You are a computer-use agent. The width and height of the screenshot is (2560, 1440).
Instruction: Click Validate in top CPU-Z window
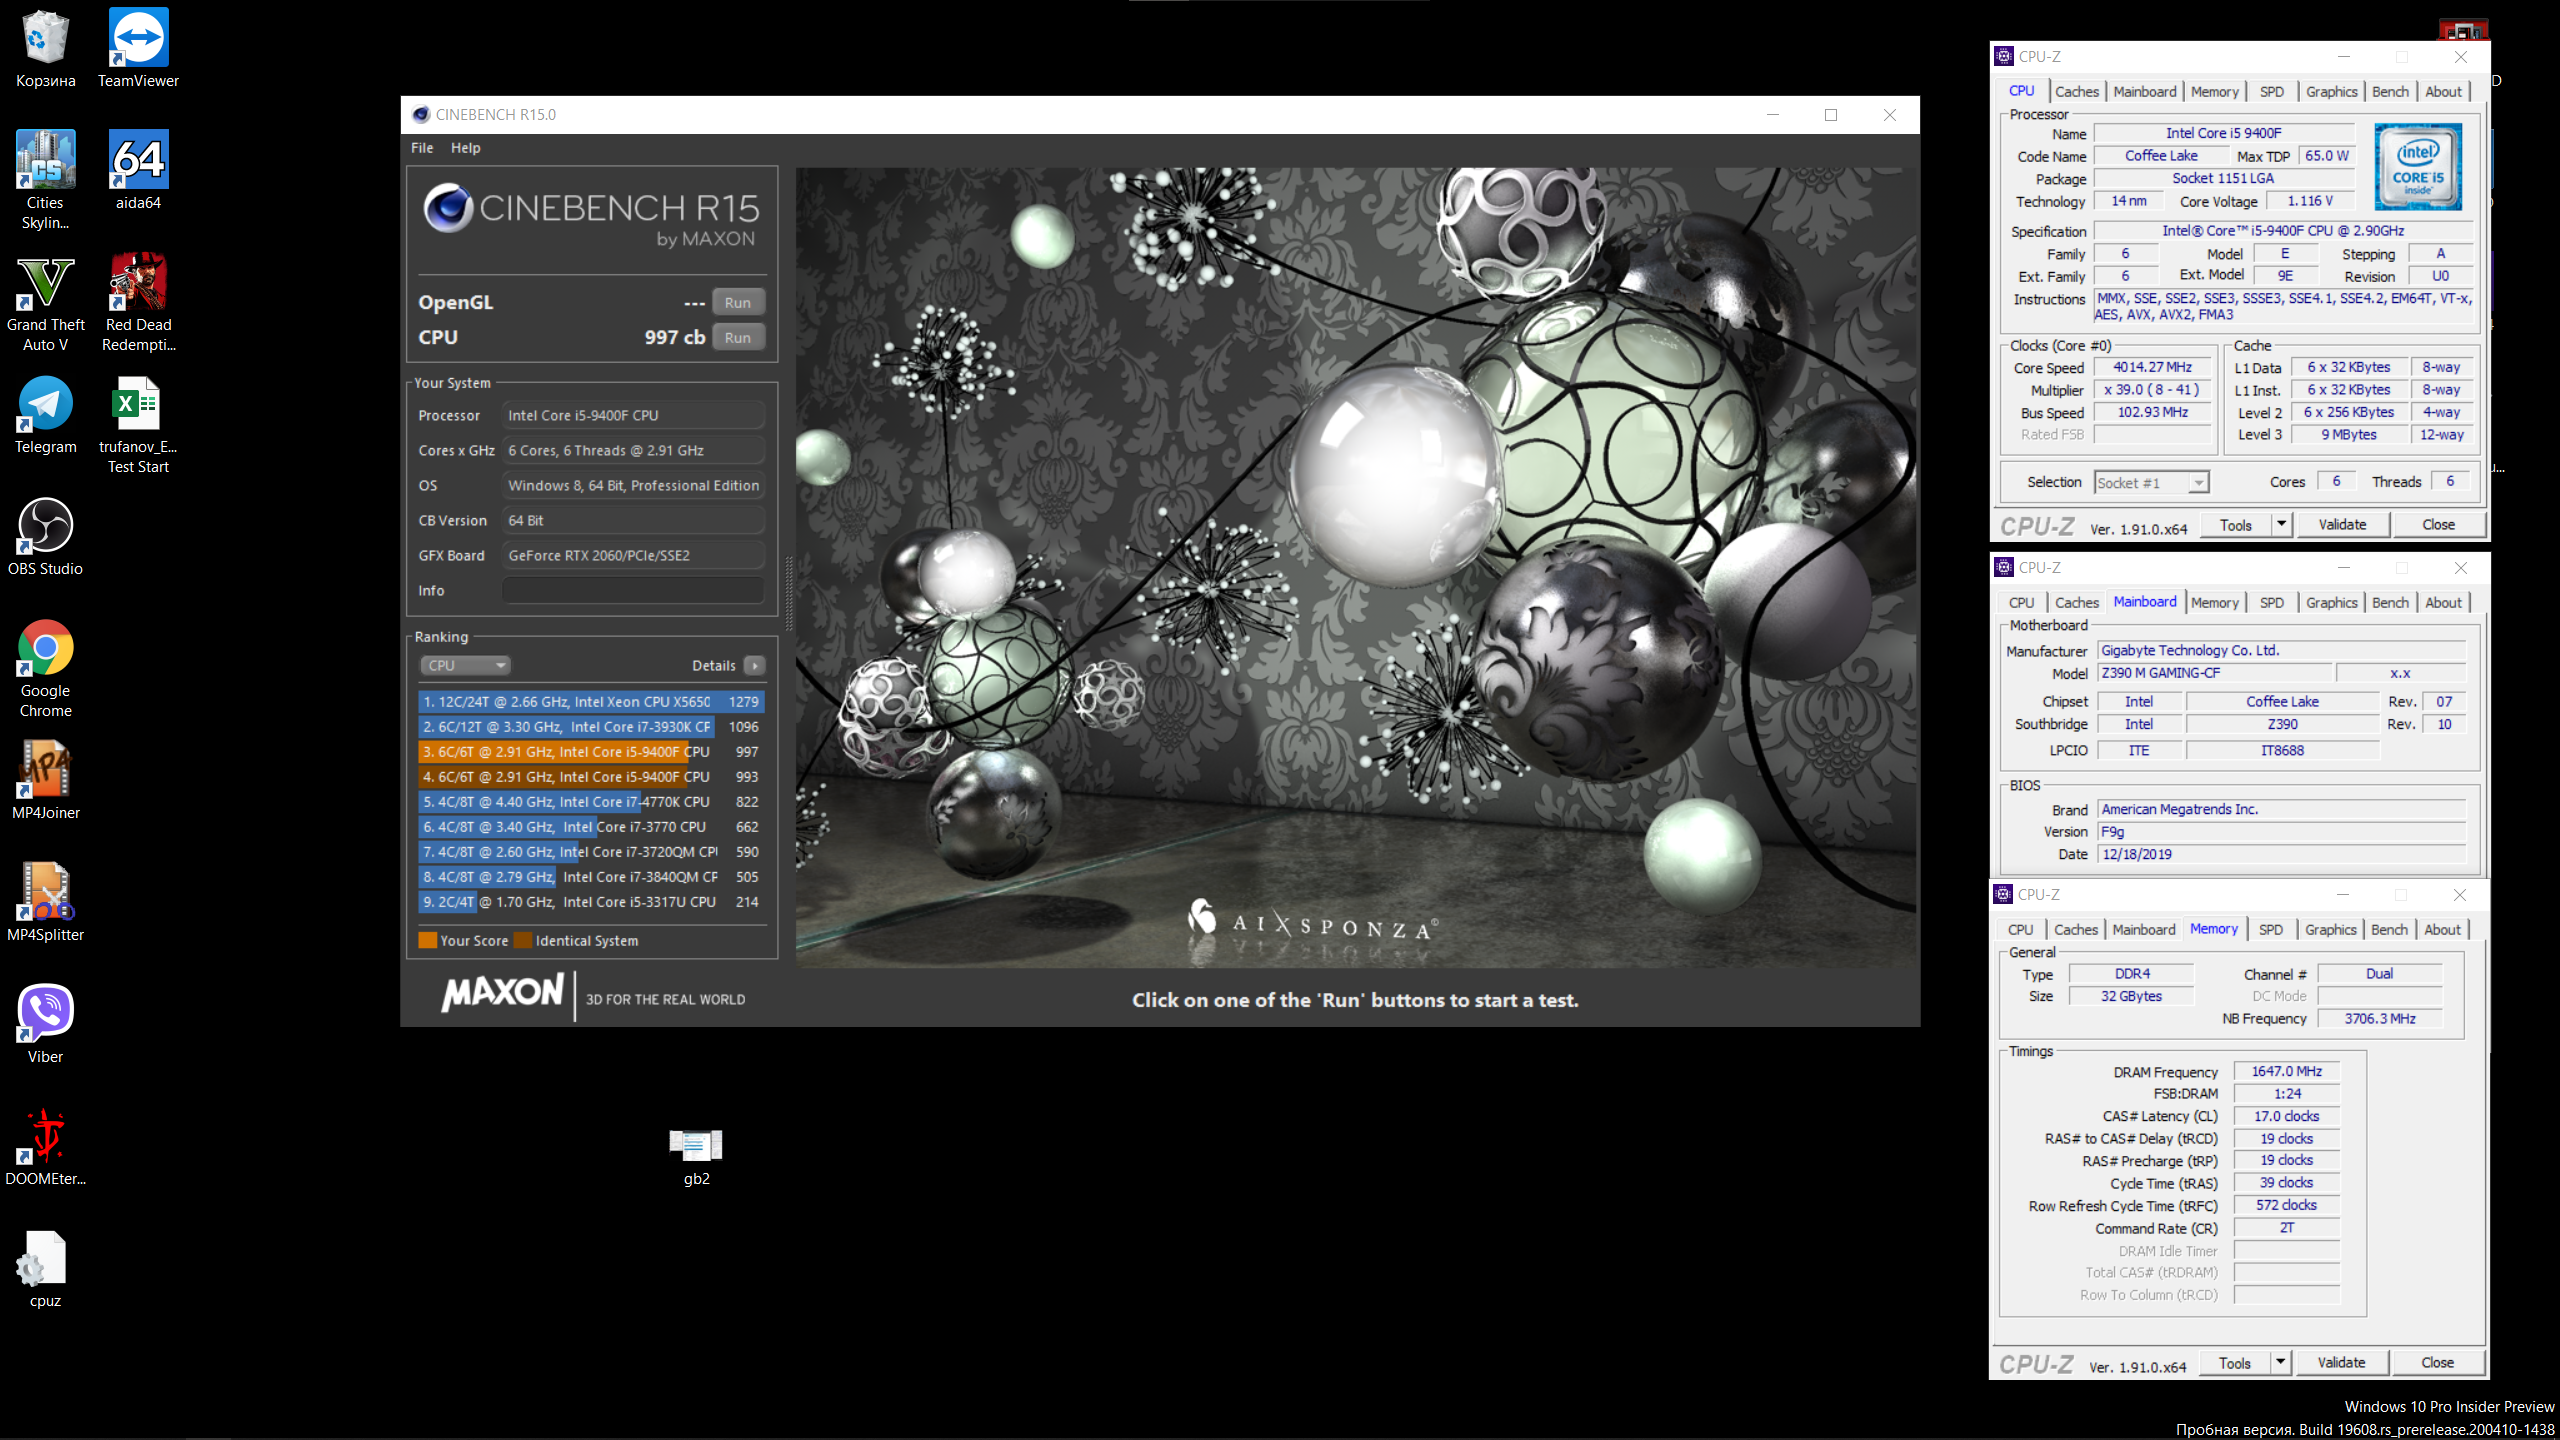pos(2343,525)
